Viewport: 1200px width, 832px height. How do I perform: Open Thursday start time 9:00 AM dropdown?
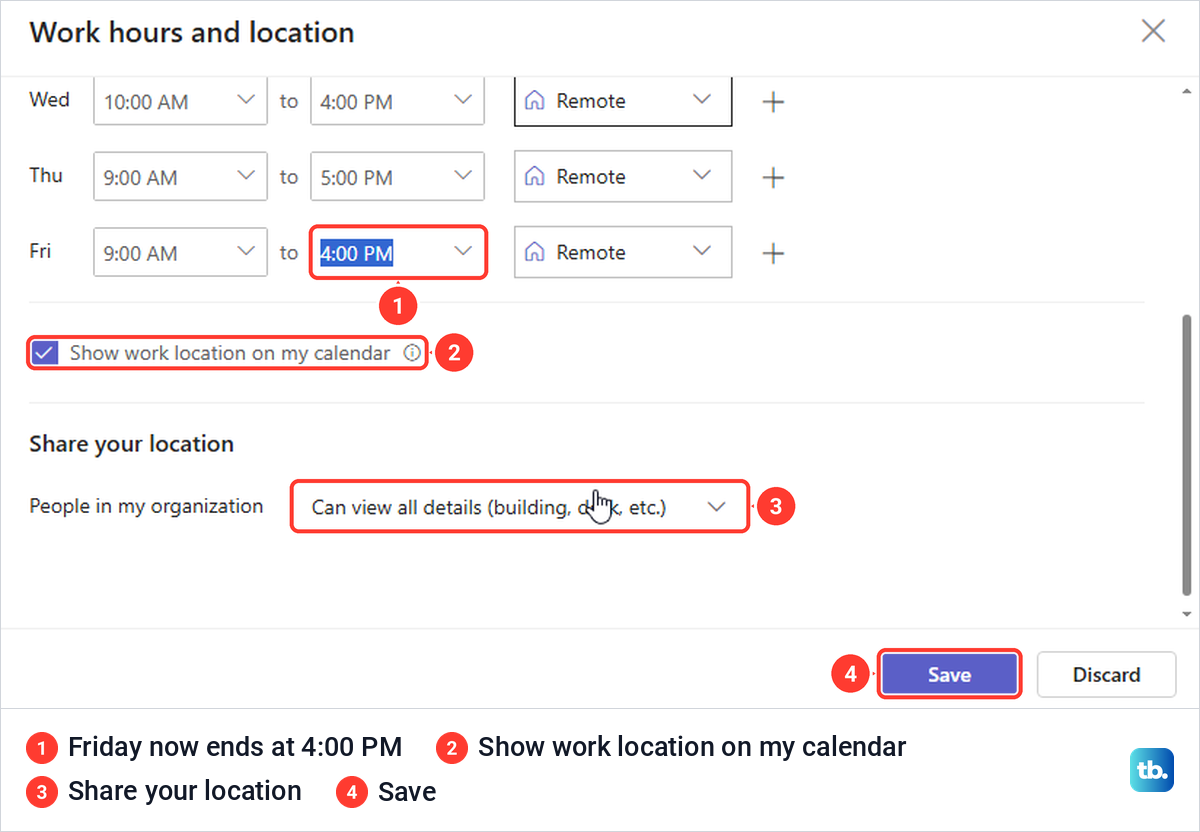click(180, 177)
